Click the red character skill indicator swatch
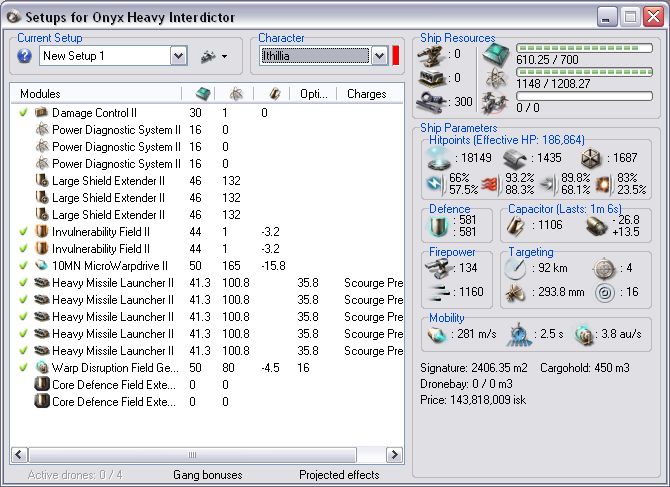 click(395, 56)
